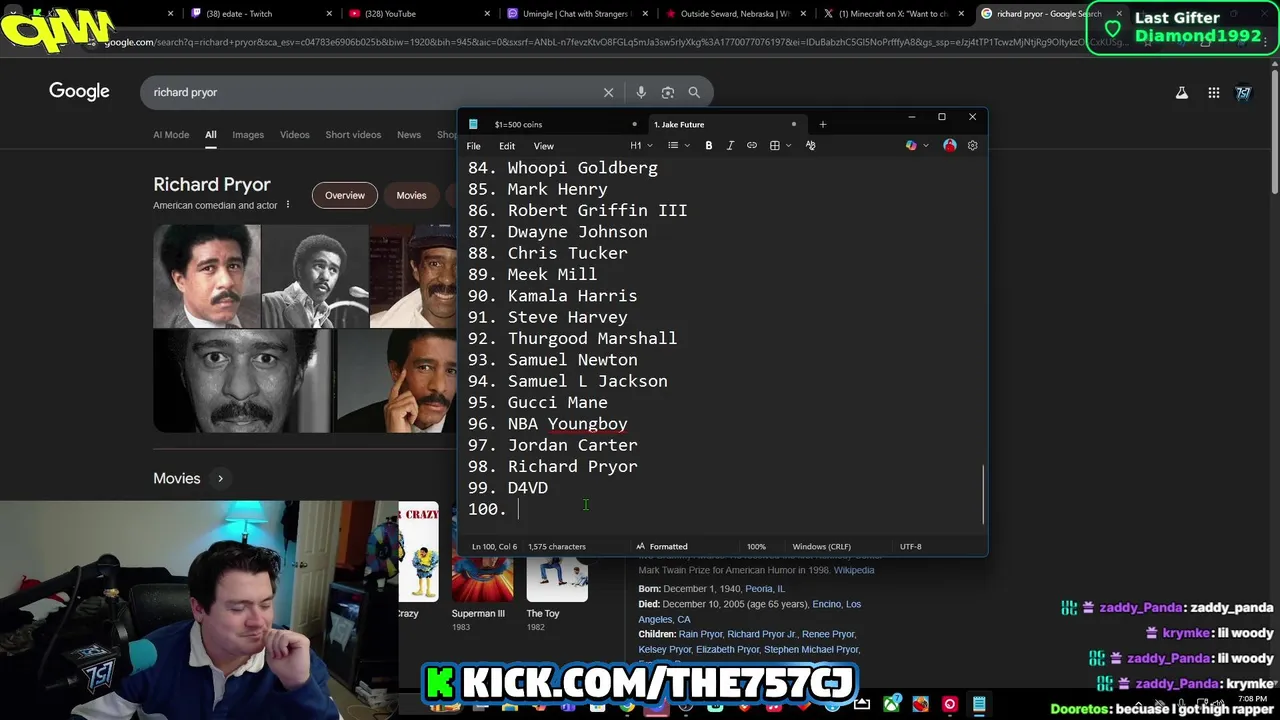Open the Google apps grid
The height and width of the screenshot is (720, 1280).
point(1214,92)
